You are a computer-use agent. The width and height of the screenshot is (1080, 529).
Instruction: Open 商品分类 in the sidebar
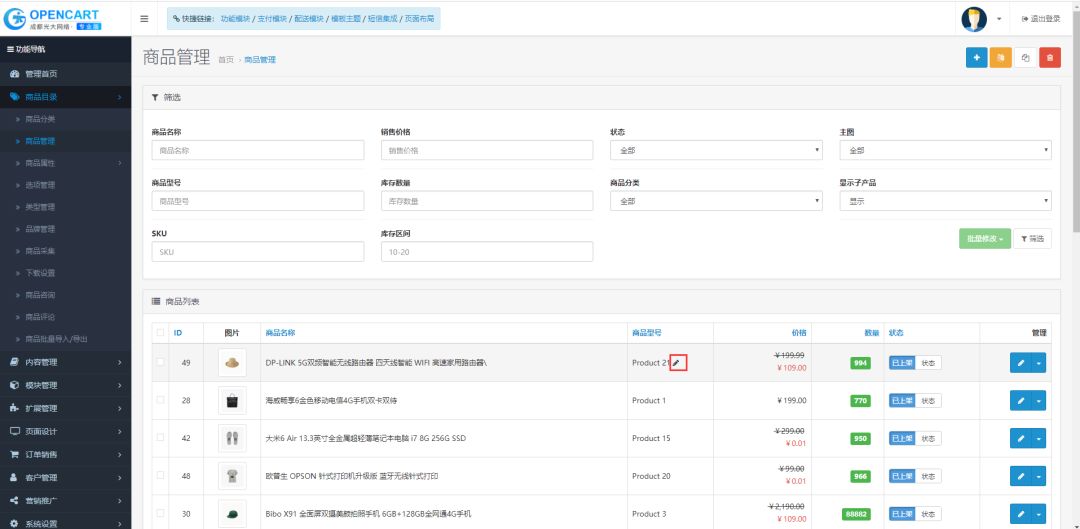[x=40, y=119]
